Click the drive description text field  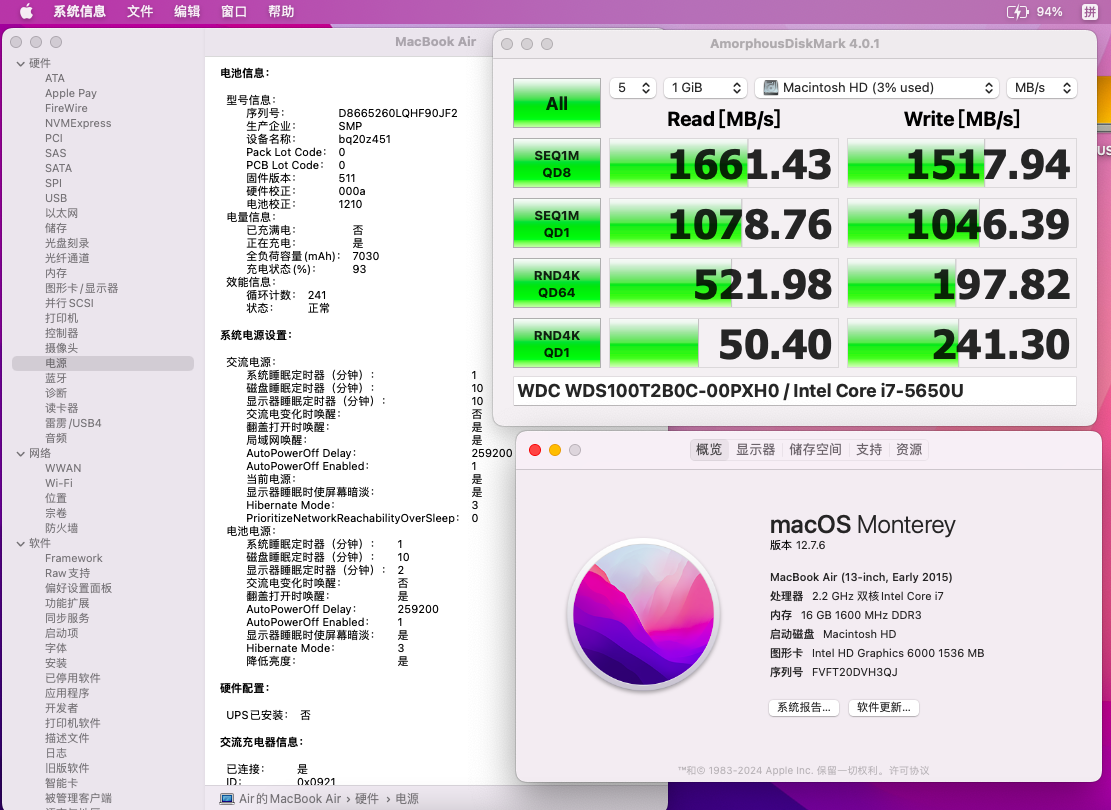point(795,391)
